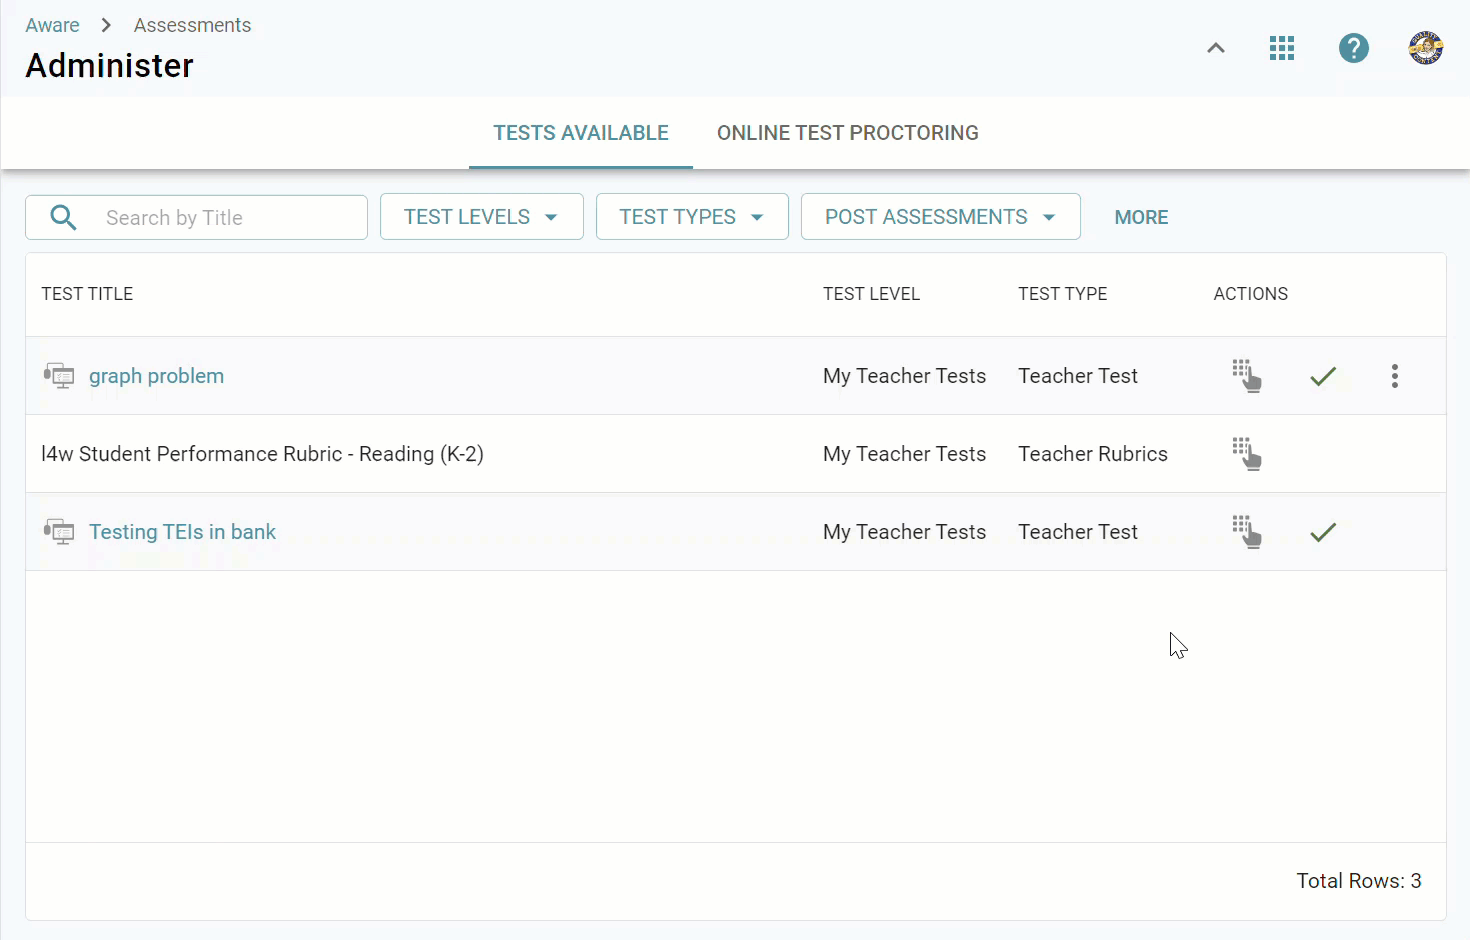
Task: Open the user profile avatar
Action: point(1426,48)
